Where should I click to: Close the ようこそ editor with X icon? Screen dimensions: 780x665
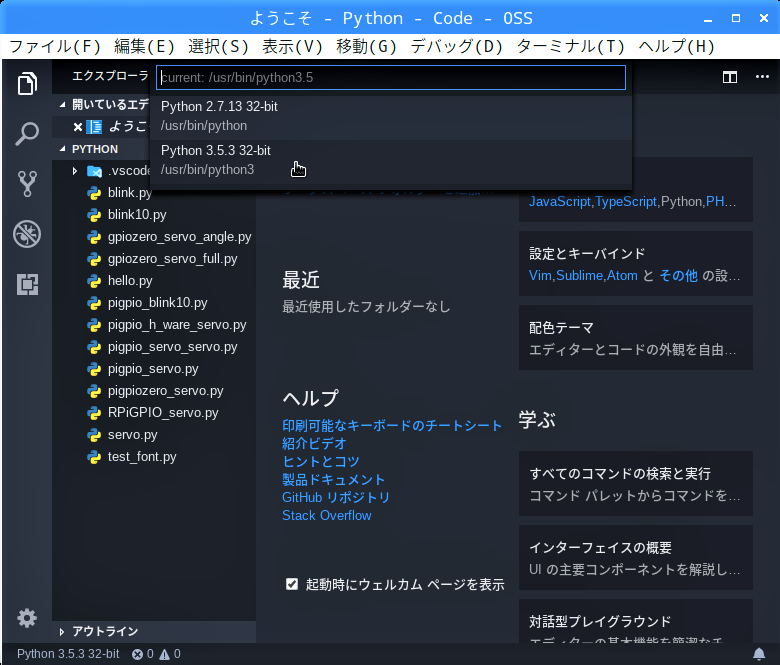click(x=78, y=127)
